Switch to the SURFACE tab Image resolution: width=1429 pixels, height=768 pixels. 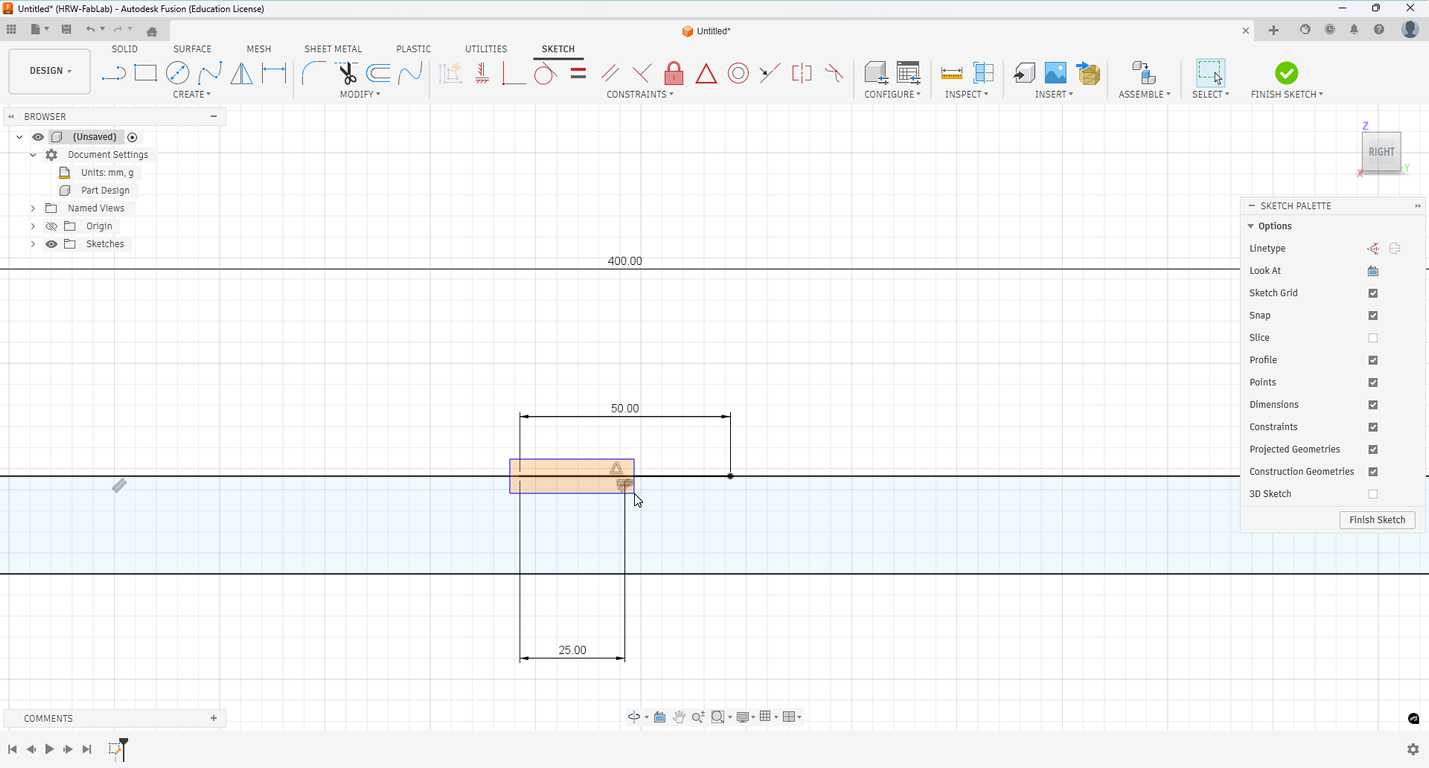coord(192,48)
